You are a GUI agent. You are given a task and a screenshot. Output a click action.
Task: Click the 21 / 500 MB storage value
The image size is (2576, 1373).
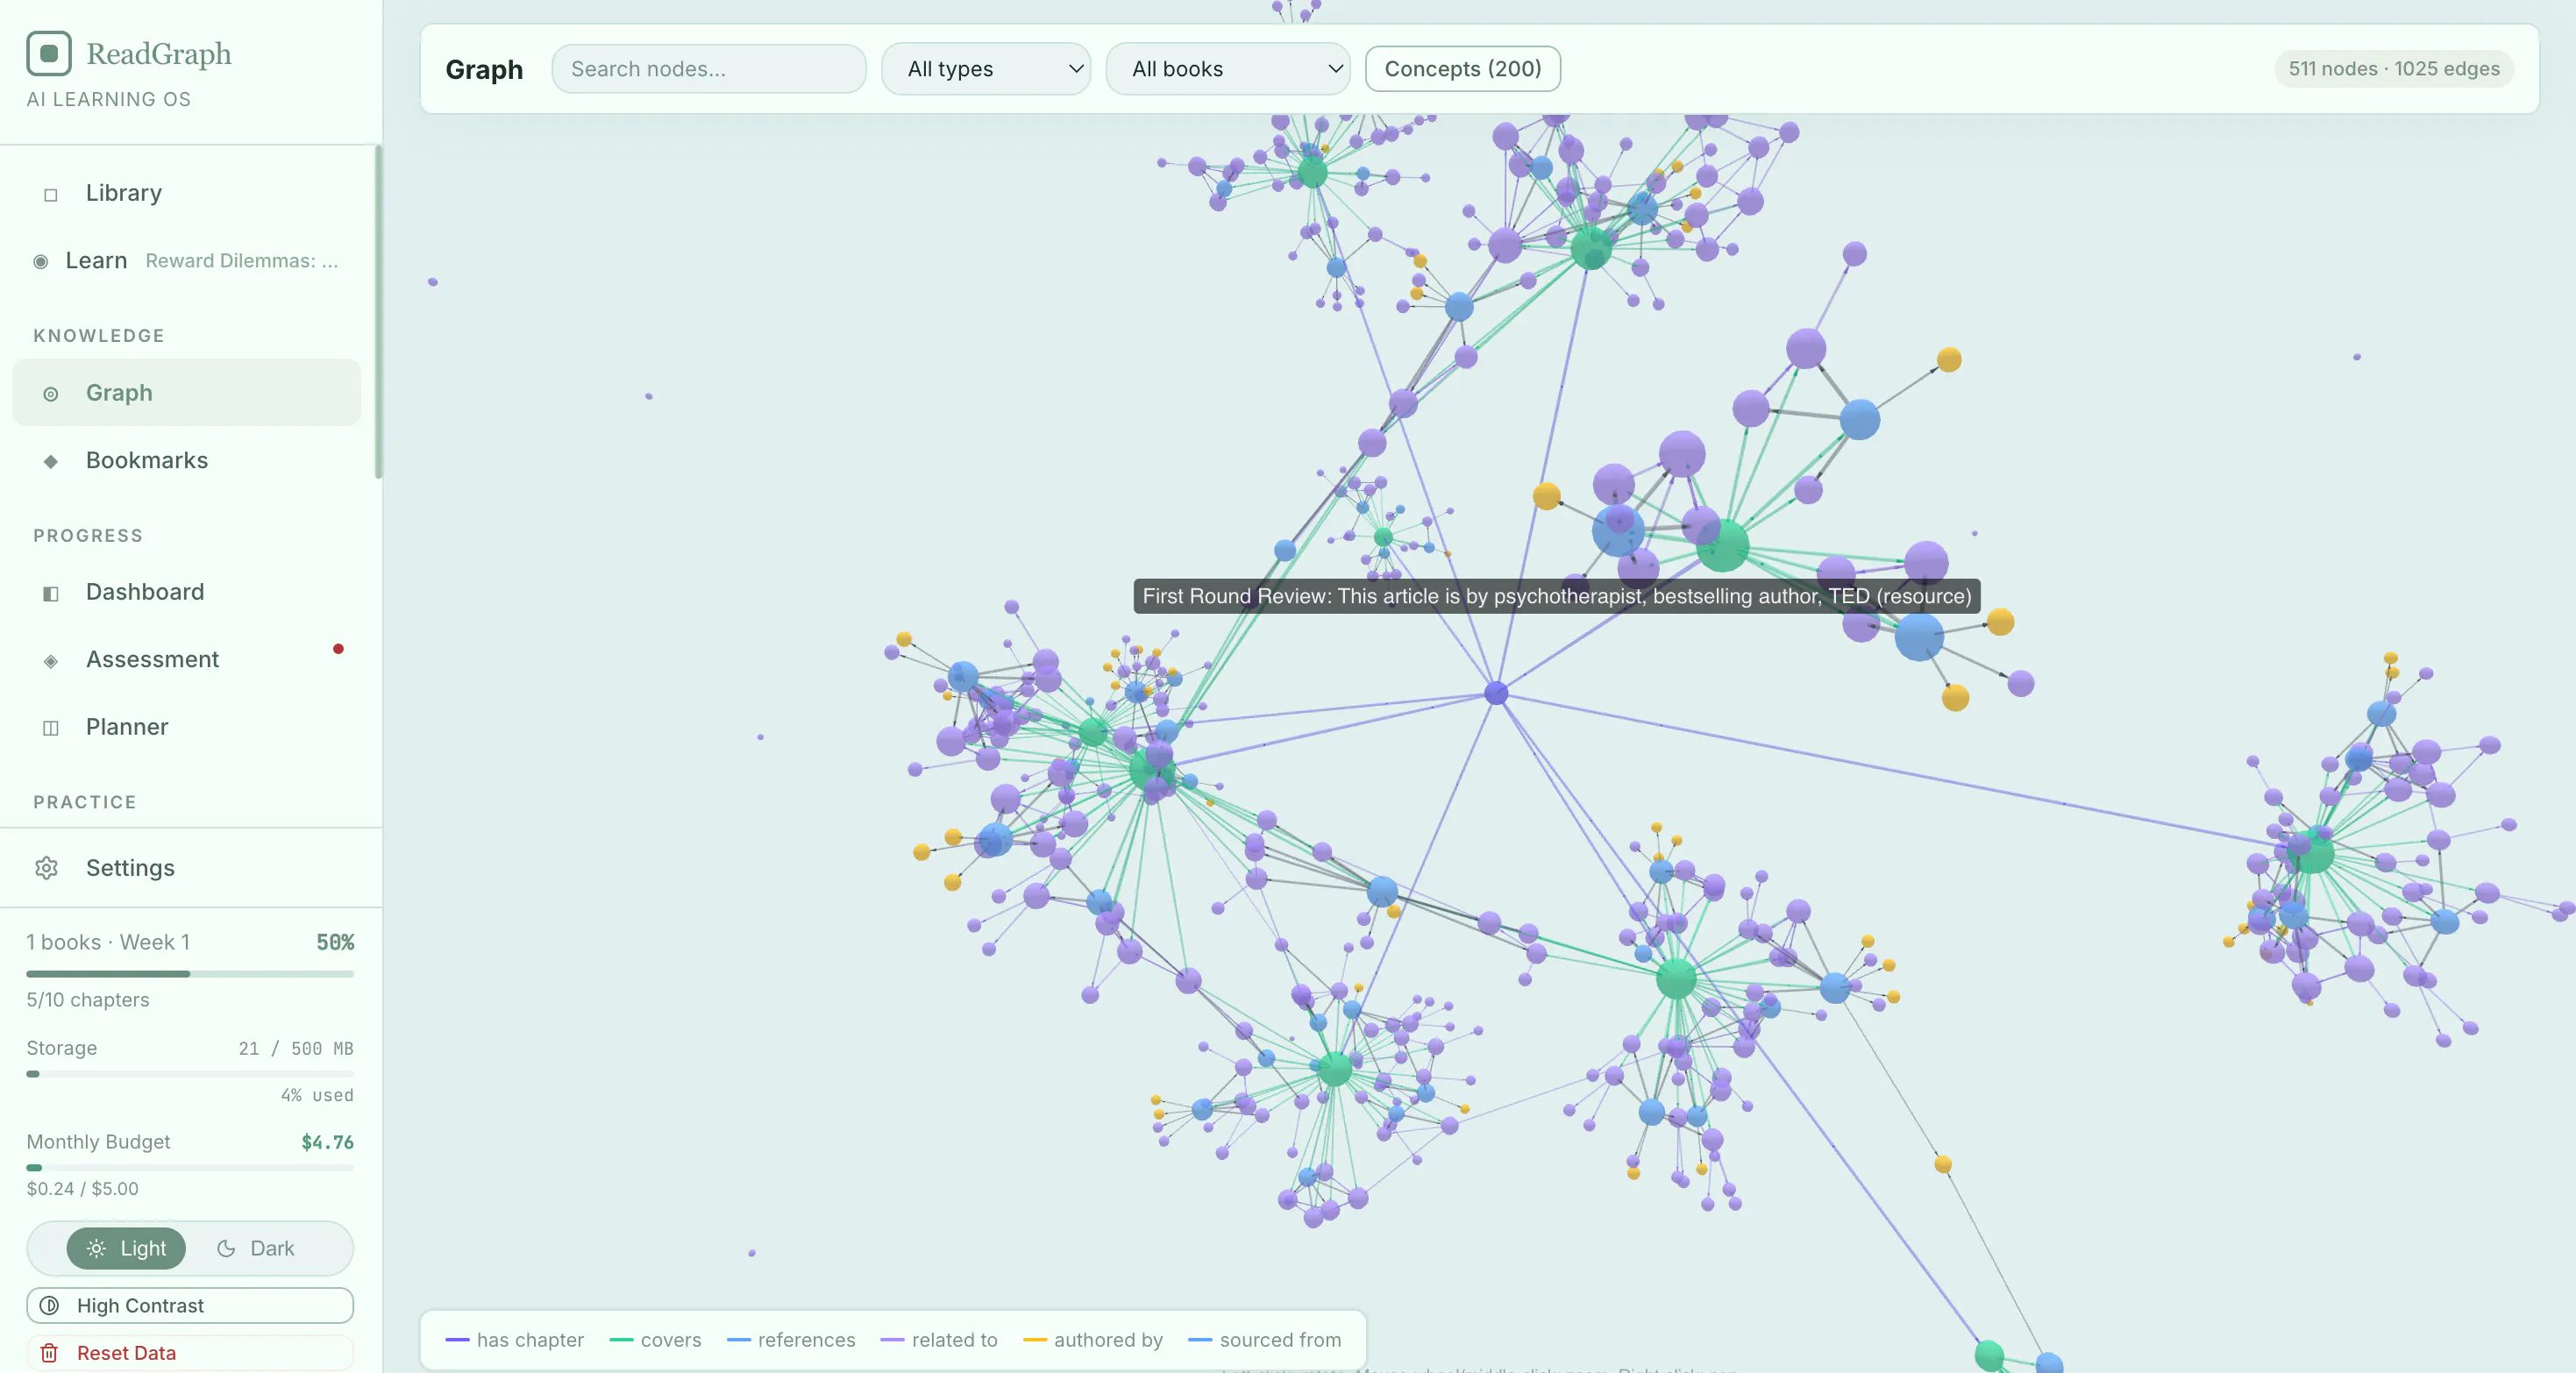(x=296, y=1048)
